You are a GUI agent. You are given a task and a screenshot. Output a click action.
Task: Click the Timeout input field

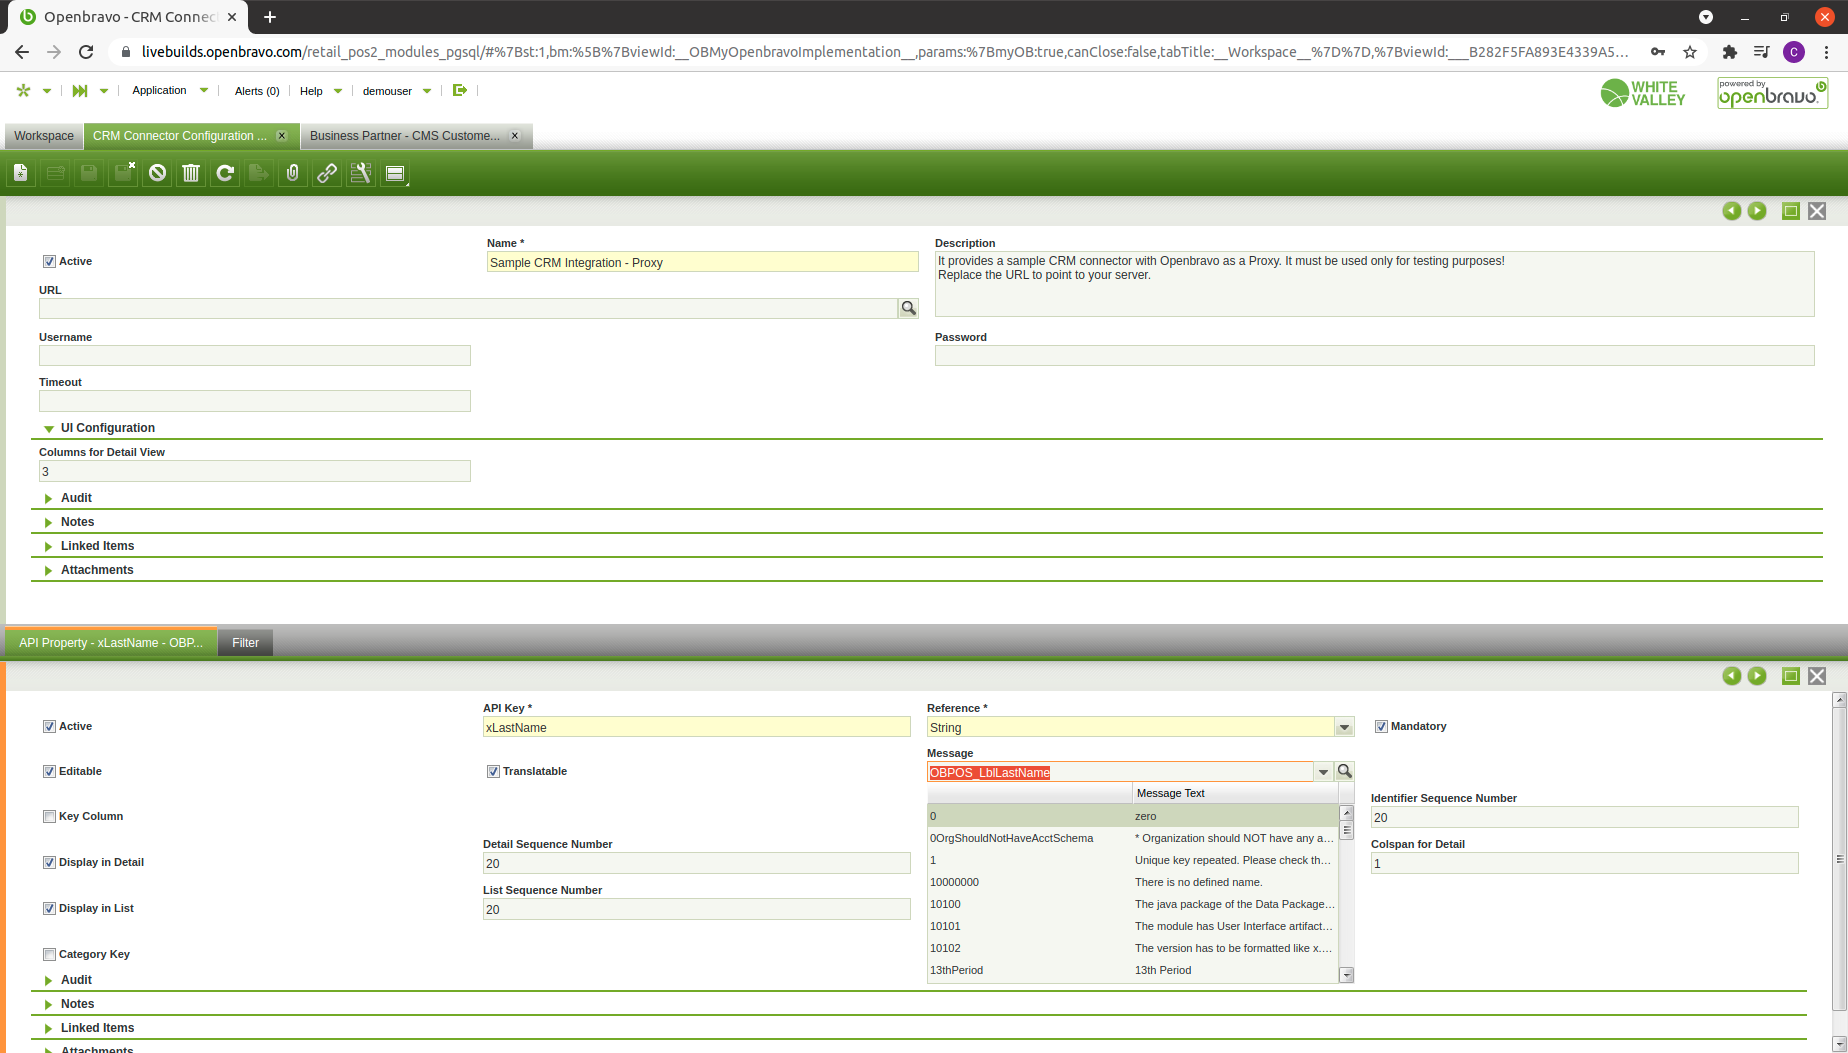[255, 401]
